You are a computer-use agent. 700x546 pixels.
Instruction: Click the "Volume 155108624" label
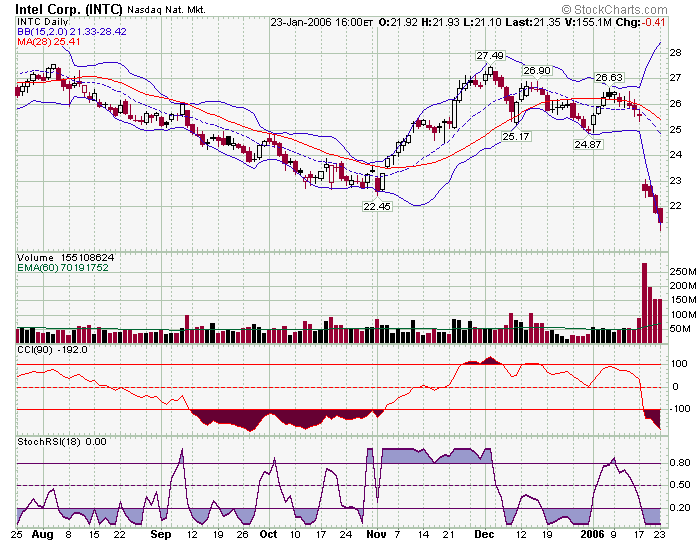coord(65,258)
